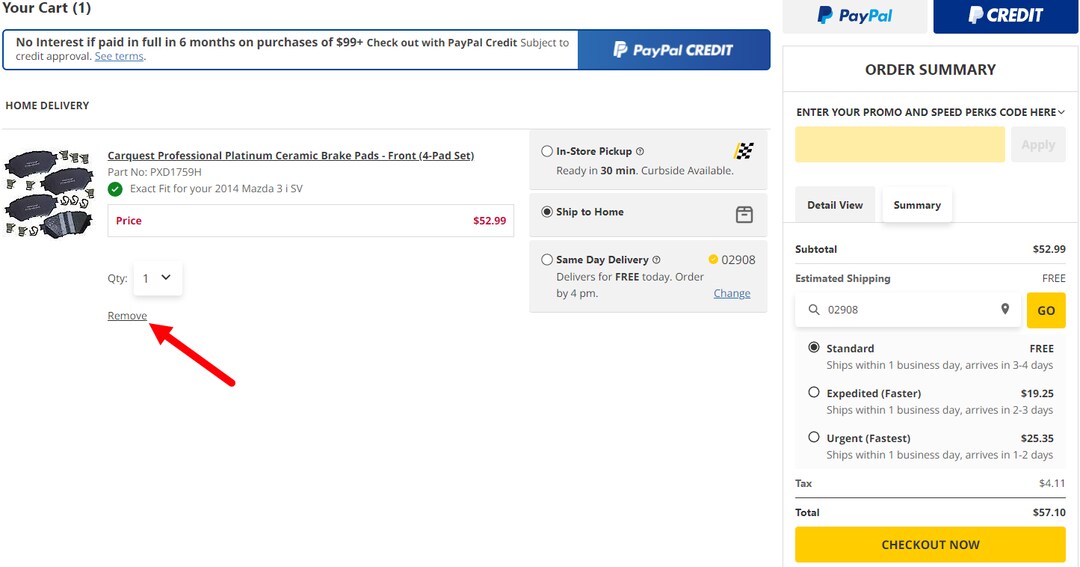Click the In-Store Pickup info icon

[640, 152]
